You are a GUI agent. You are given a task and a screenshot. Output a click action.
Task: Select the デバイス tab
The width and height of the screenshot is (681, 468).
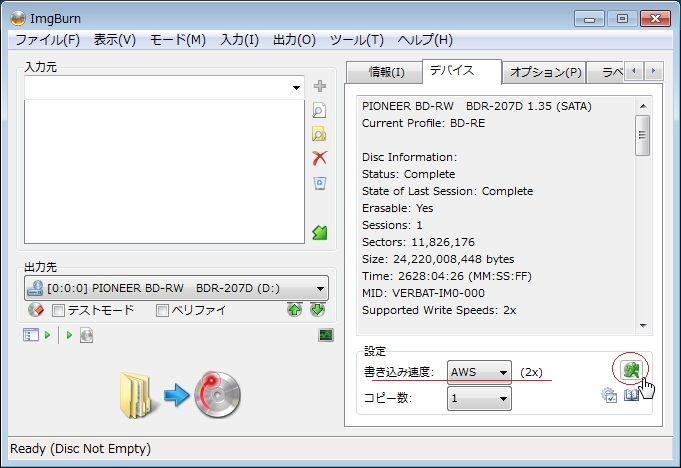[462, 71]
